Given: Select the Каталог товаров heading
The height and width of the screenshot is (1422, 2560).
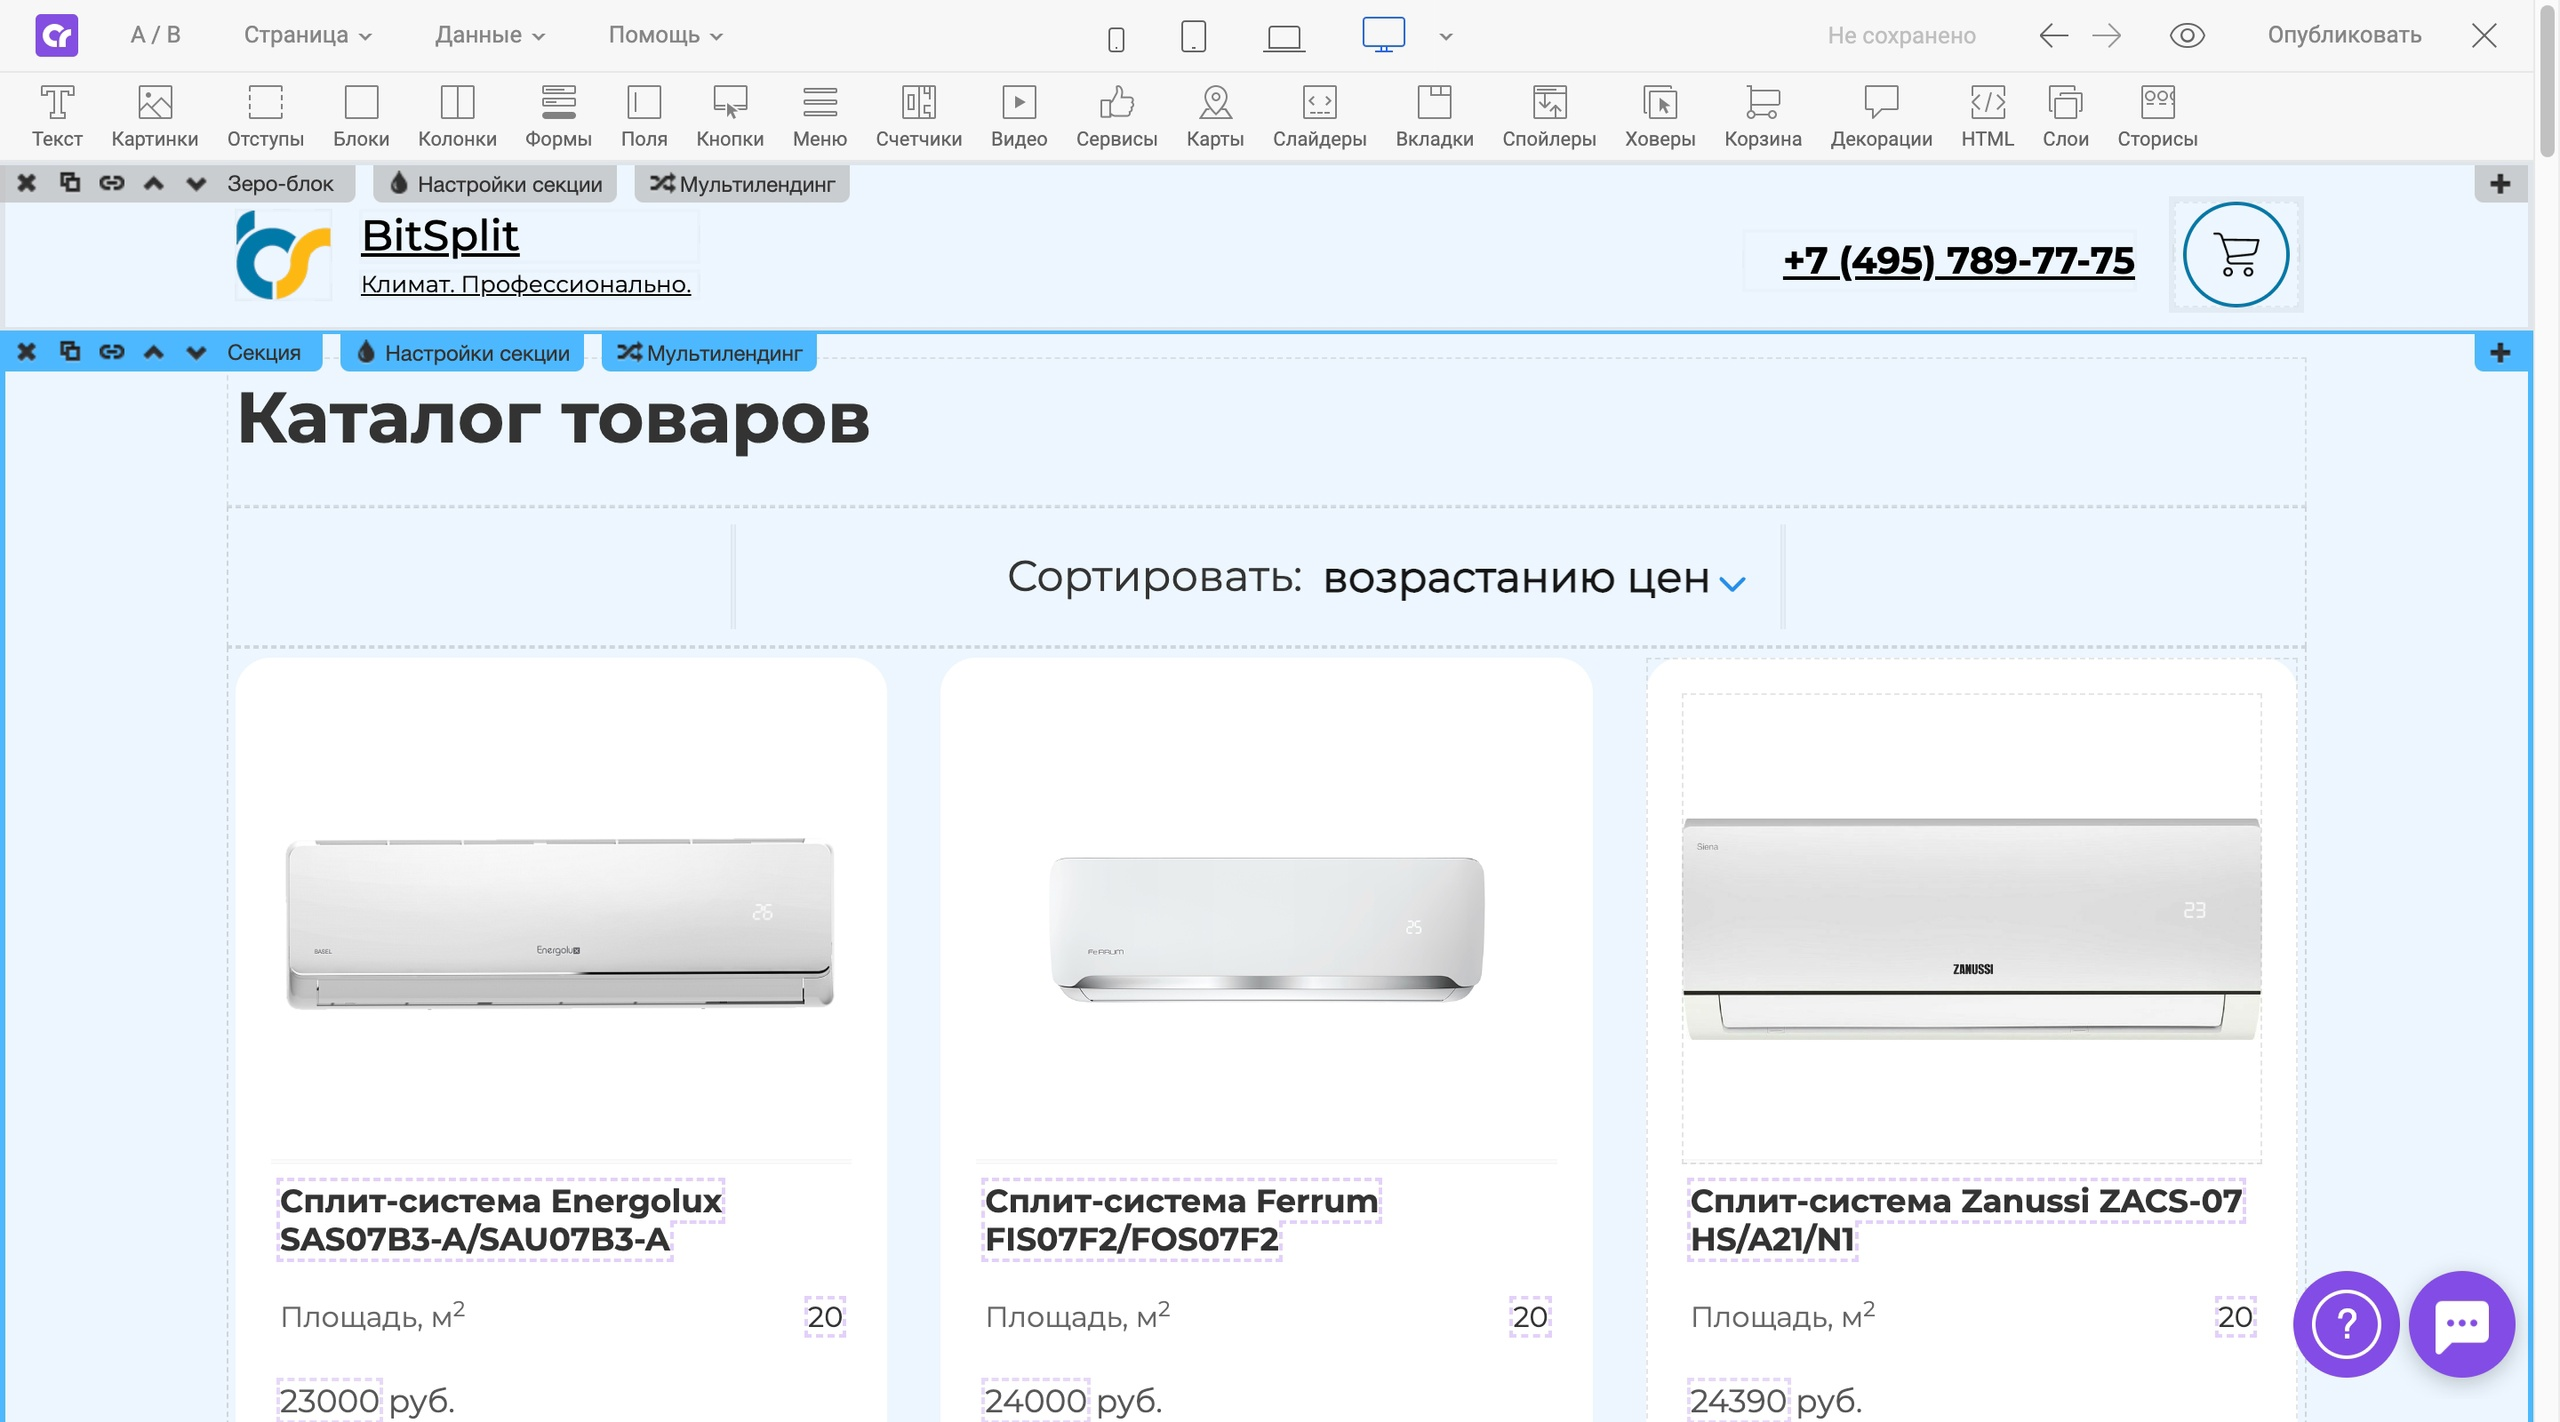Looking at the screenshot, I should [x=553, y=418].
